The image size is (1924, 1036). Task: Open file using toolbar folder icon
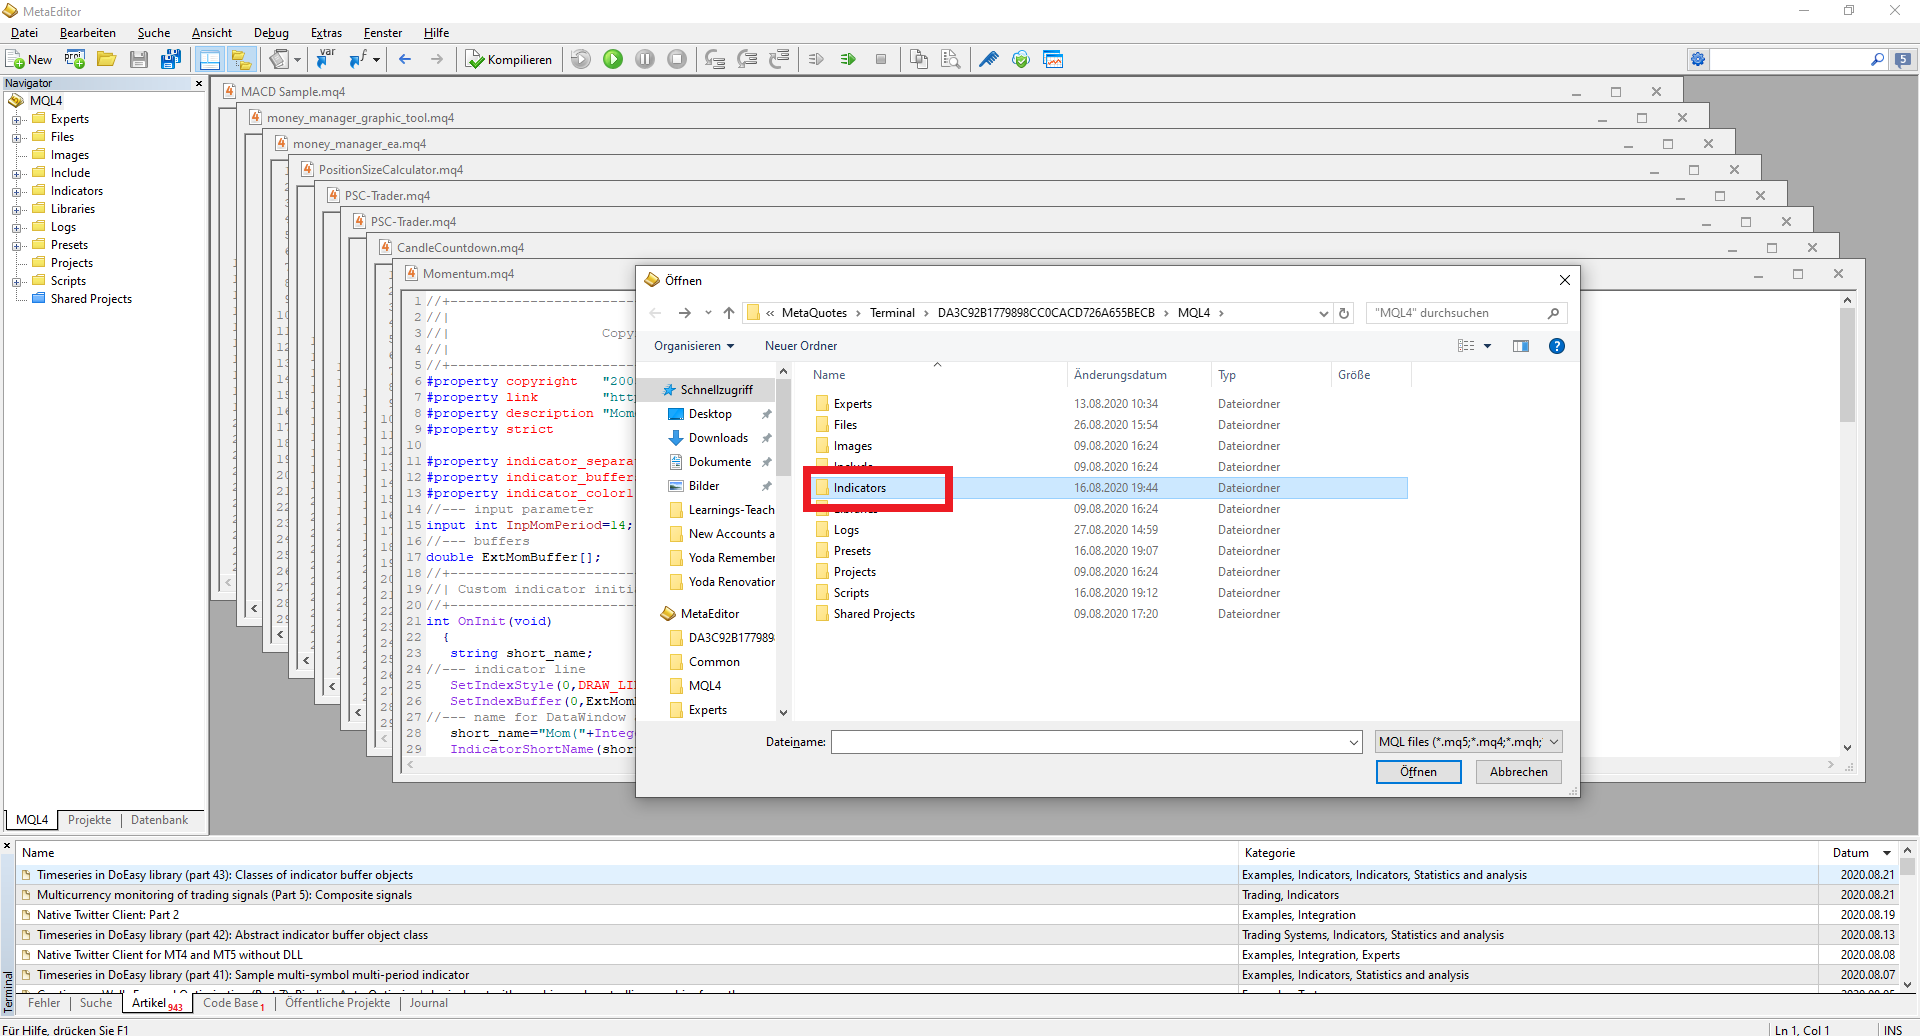(x=106, y=60)
